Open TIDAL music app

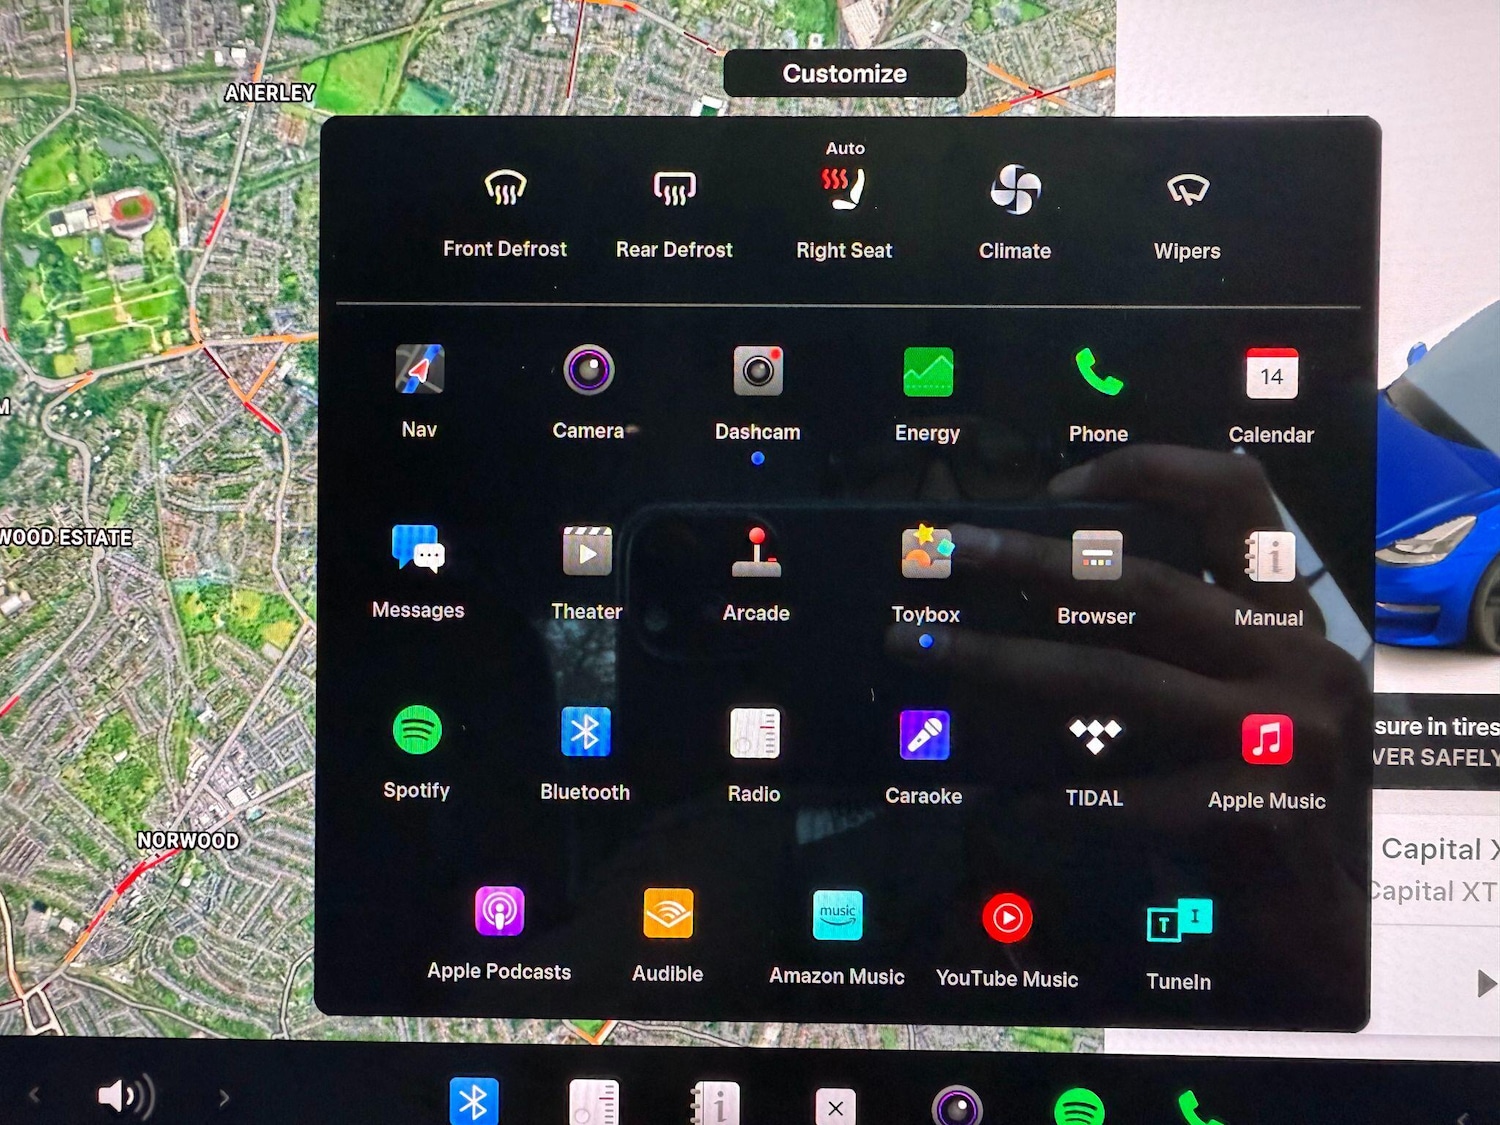coord(1095,737)
